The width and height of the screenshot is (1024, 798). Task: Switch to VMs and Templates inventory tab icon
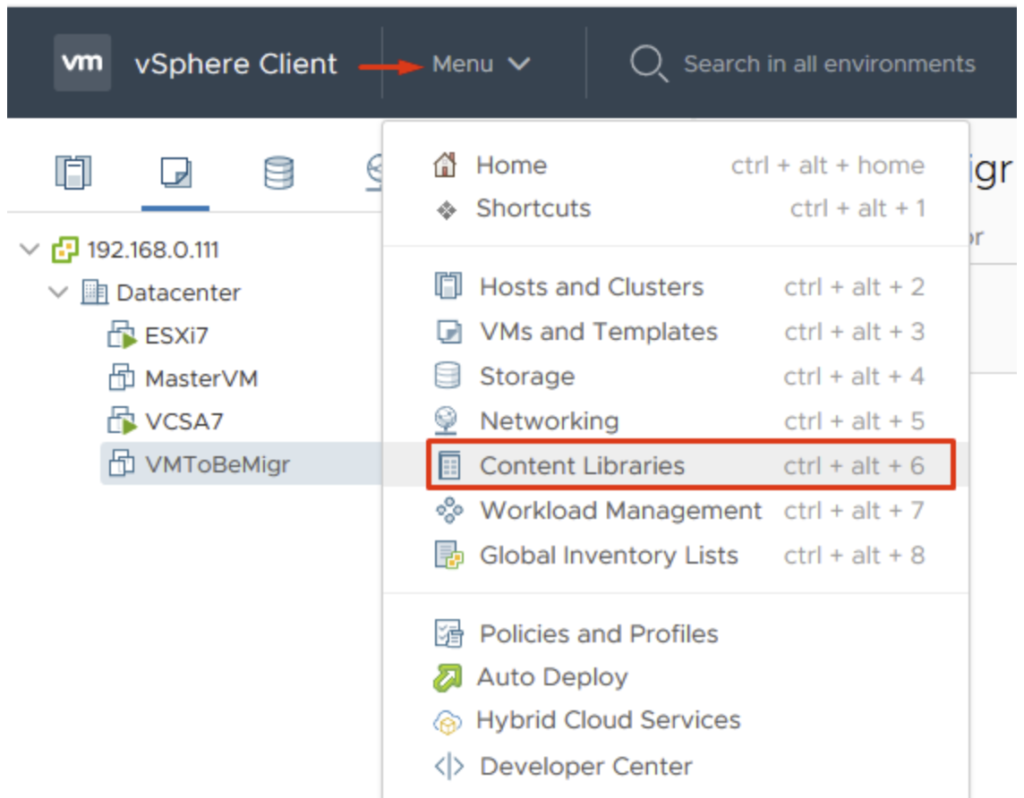[176, 172]
